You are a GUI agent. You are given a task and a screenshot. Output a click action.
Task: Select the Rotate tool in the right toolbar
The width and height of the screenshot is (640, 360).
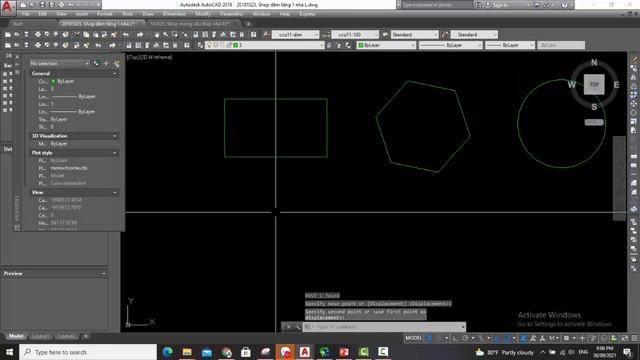(x=634, y=113)
